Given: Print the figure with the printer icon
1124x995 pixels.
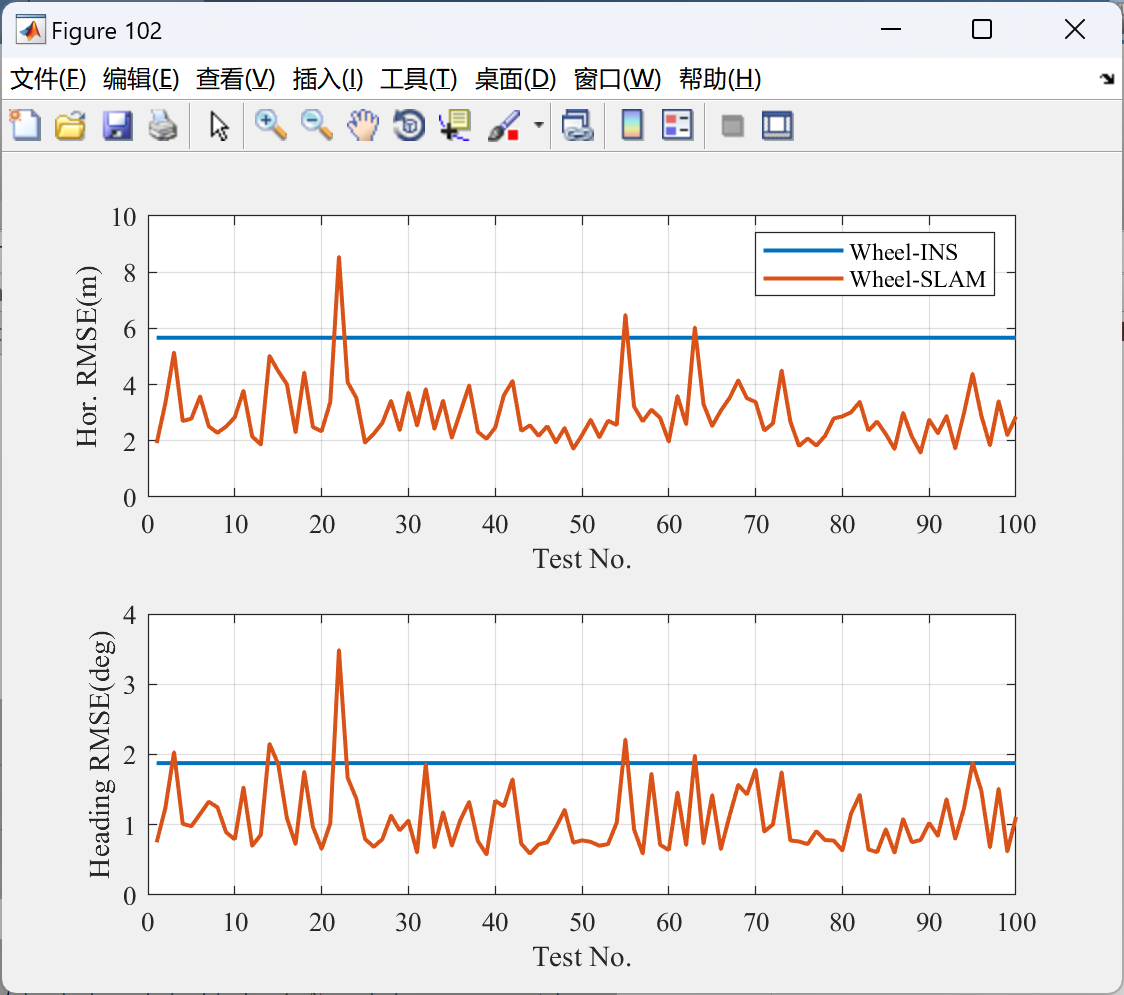Looking at the screenshot, I should (163, 125).
